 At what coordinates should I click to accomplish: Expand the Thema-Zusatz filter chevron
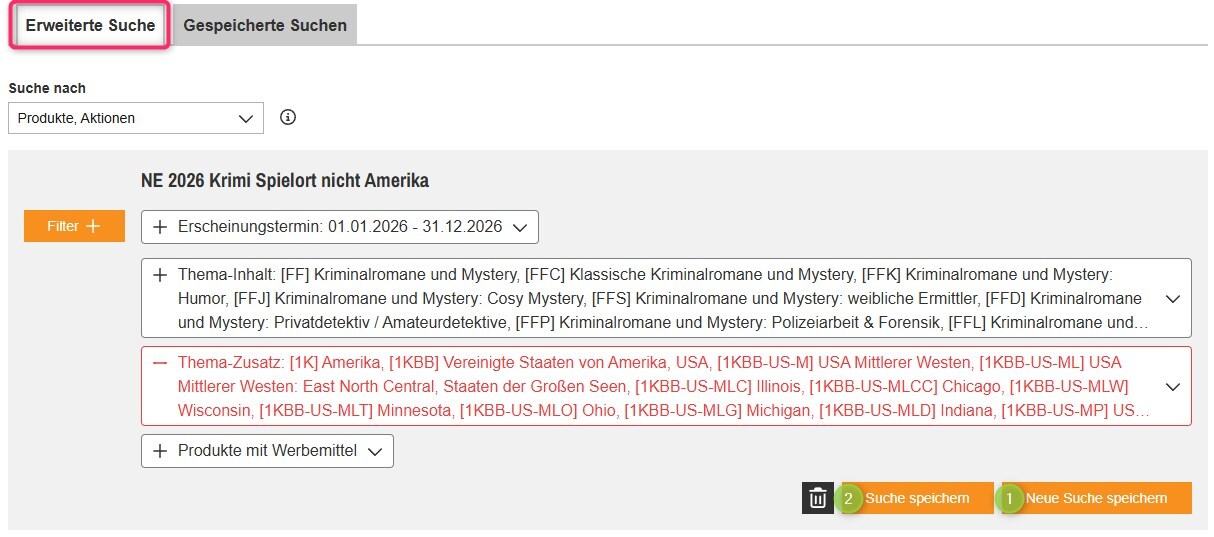pos(1173,386)
